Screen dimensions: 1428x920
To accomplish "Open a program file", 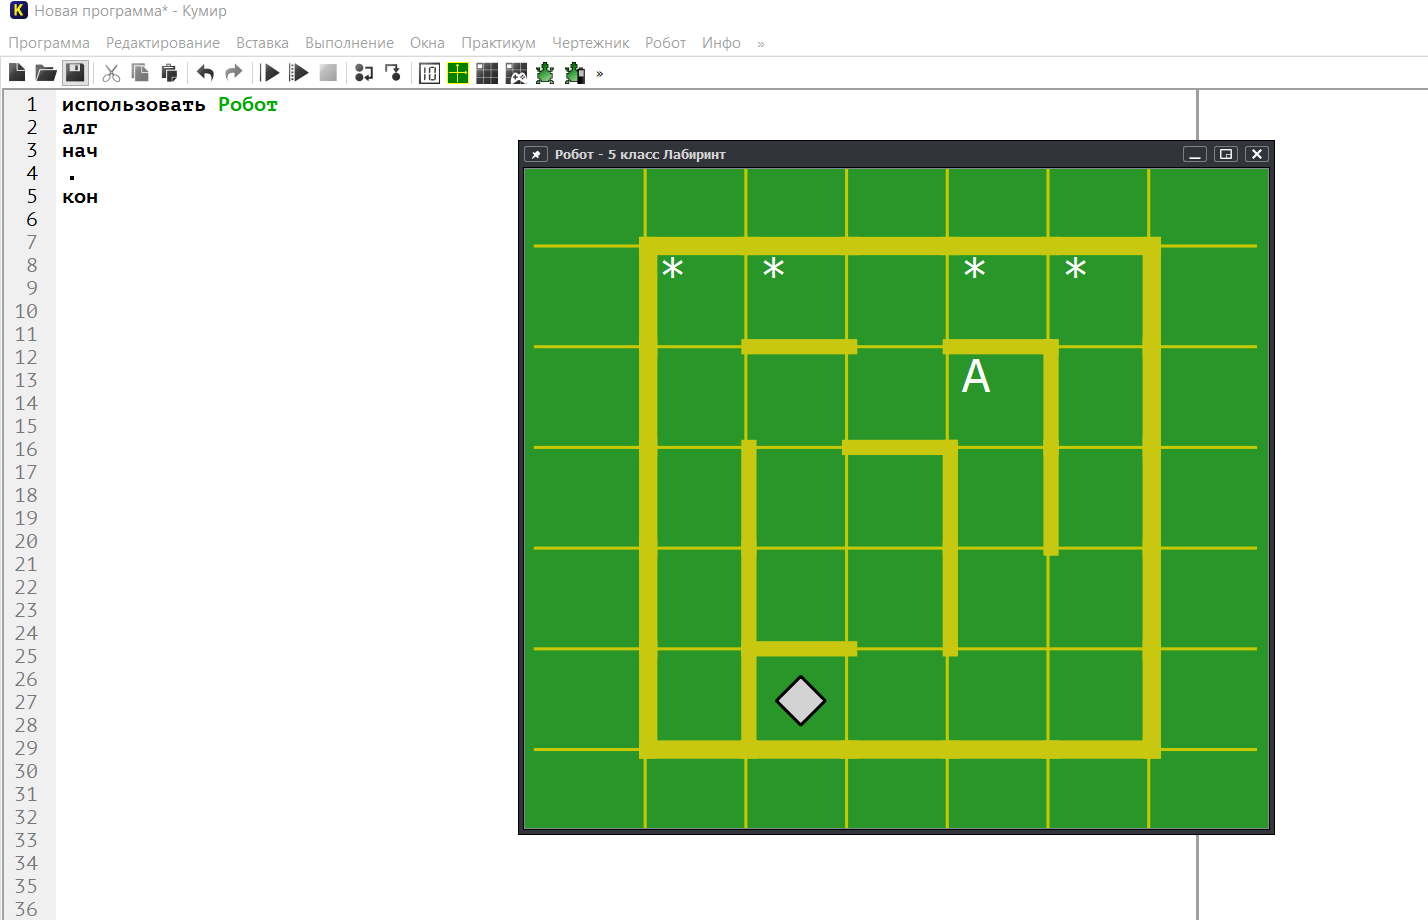I will click(46, 72).
